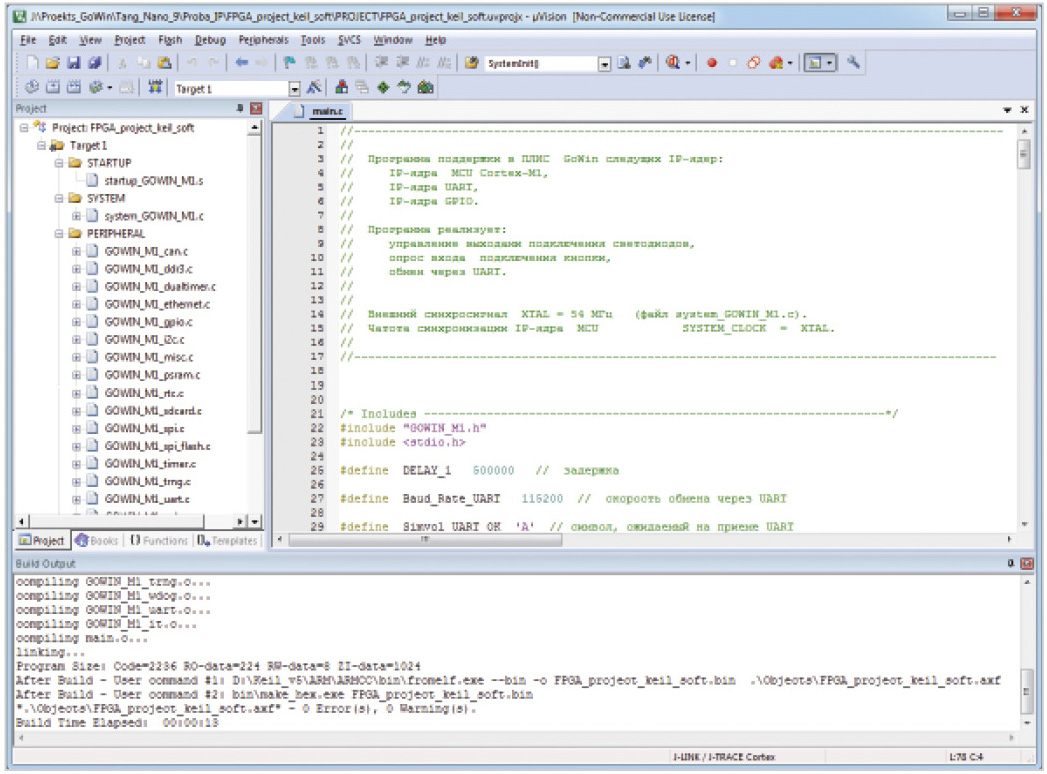The image size is (1047, 774).
Task: Insert a breakpoint using the red circle icon
Action: [712, 63]
